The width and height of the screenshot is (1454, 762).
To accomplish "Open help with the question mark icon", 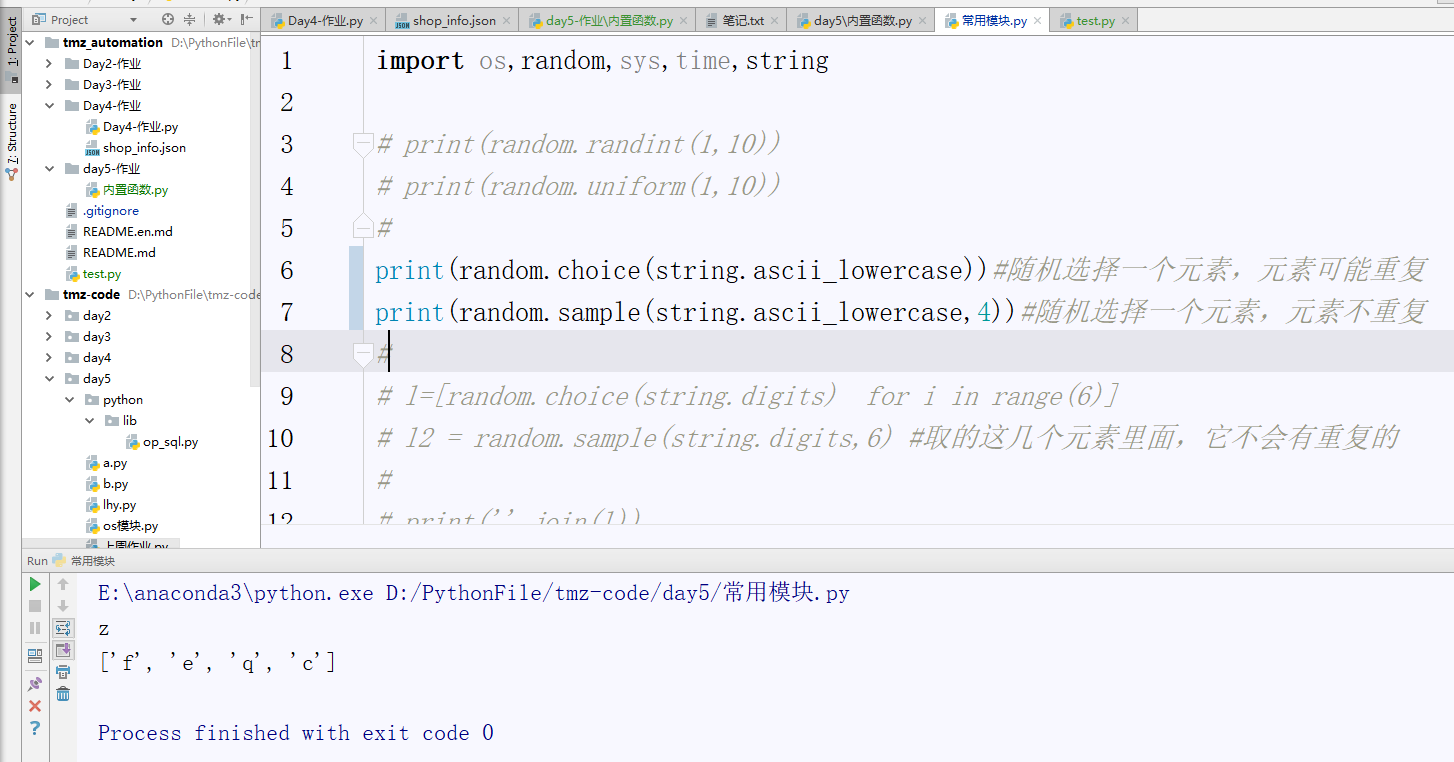I will pos(35,728).
